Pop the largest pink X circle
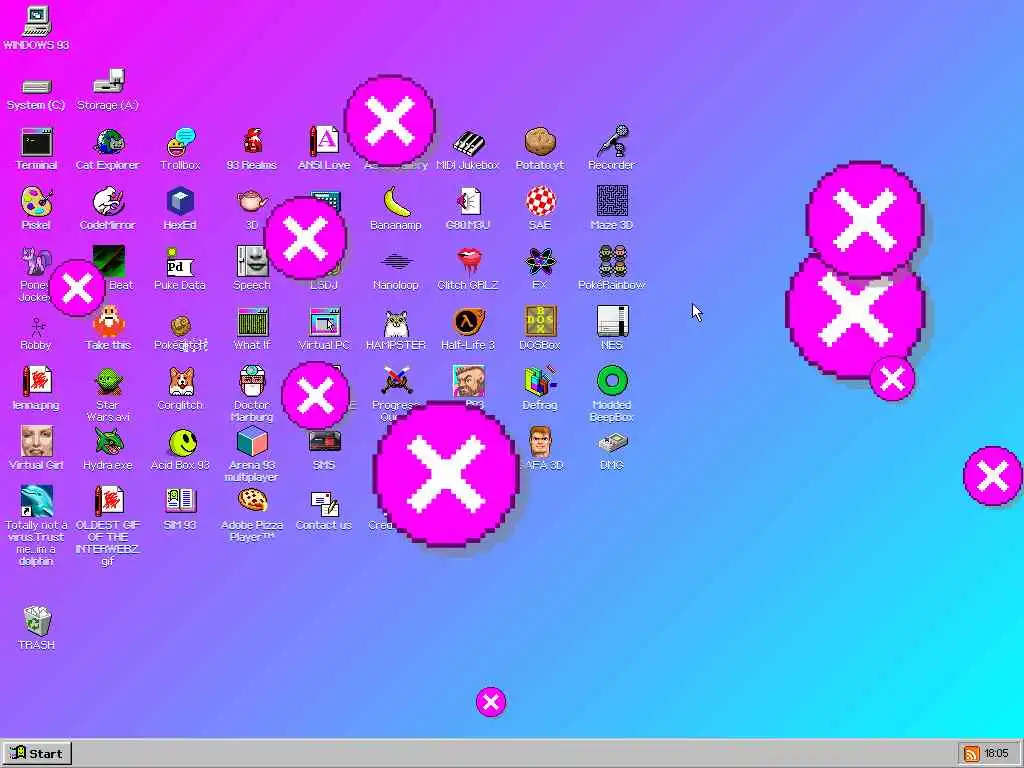 point(446,474)
